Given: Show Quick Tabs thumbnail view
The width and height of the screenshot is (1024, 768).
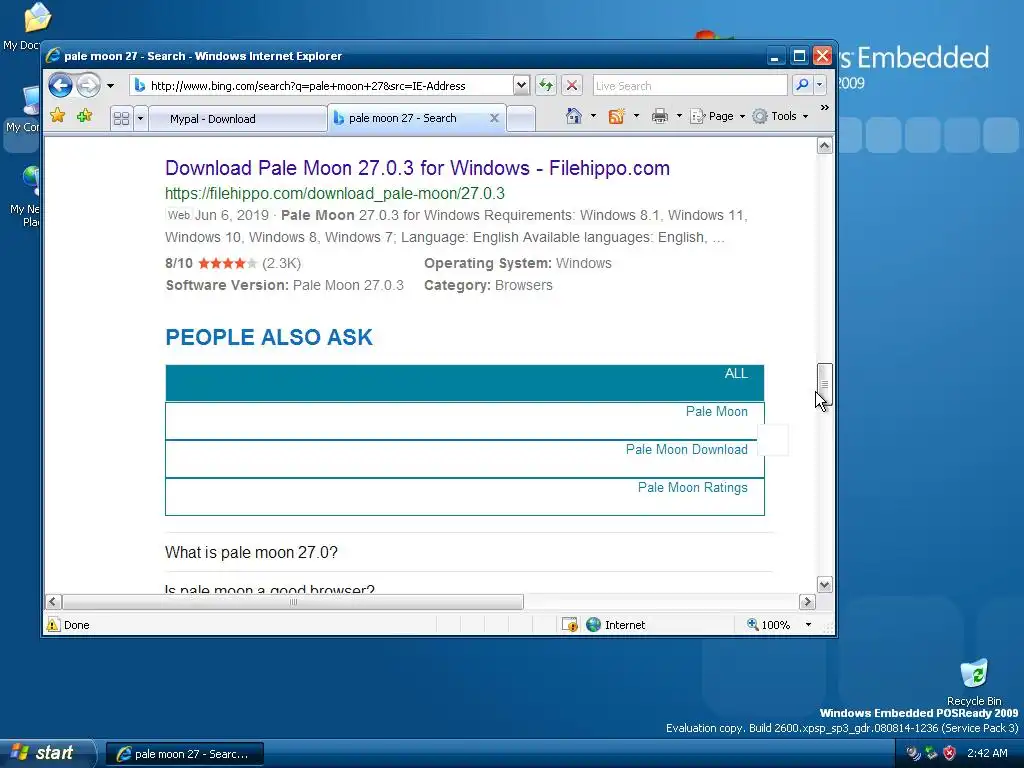Looking at the screenshot, I should [x=121, y=118].
